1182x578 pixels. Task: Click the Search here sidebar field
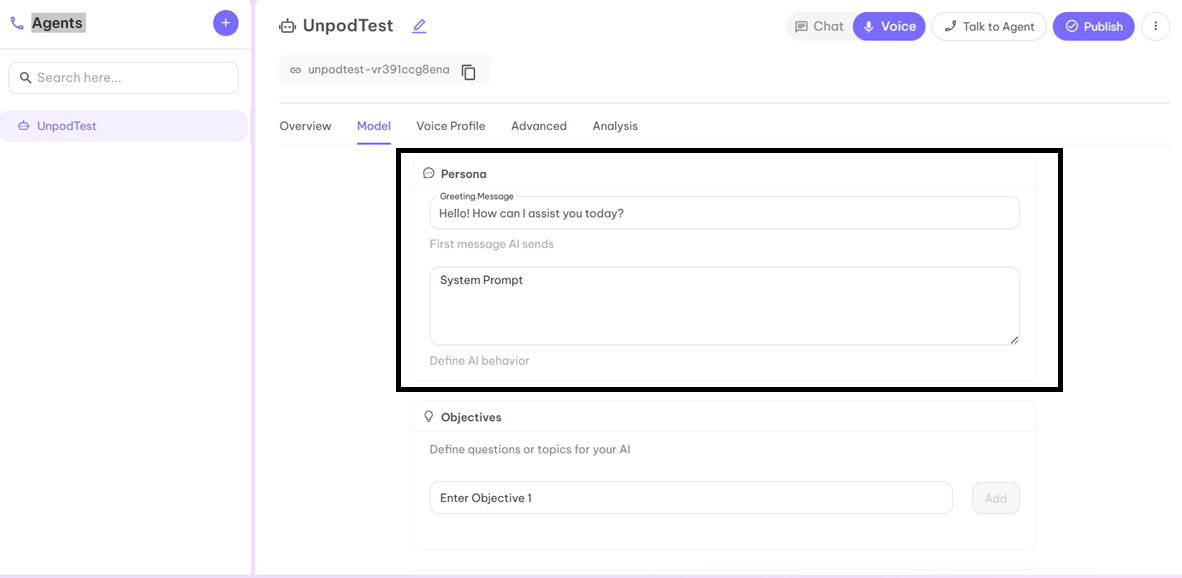click(x=123, y=77)
